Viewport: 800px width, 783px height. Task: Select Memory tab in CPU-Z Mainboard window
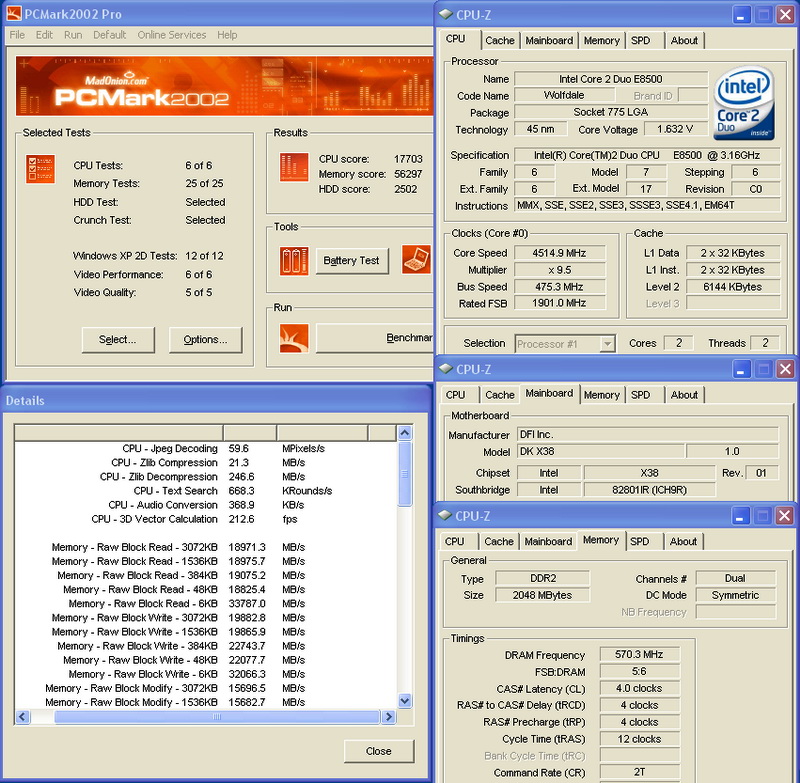pyautogui.click(x=602, y=395)
